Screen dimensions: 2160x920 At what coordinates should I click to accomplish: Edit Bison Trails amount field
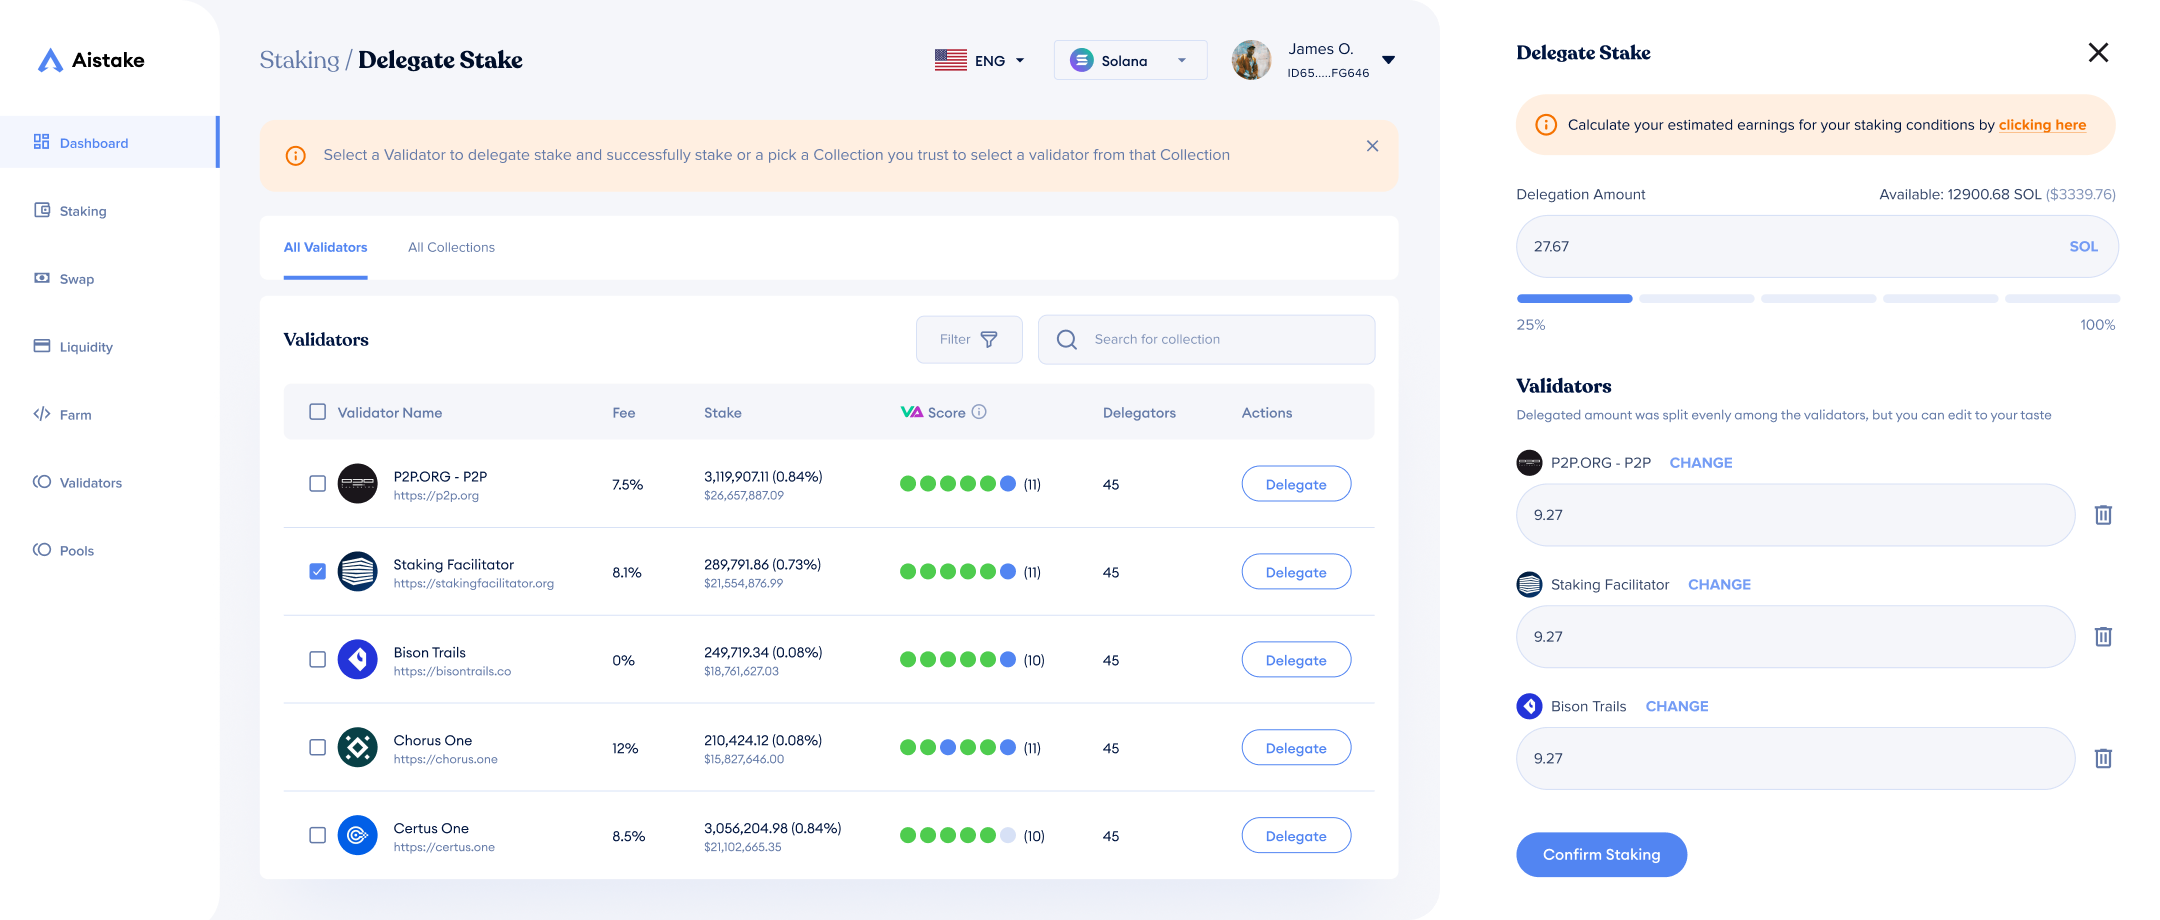1795,759
